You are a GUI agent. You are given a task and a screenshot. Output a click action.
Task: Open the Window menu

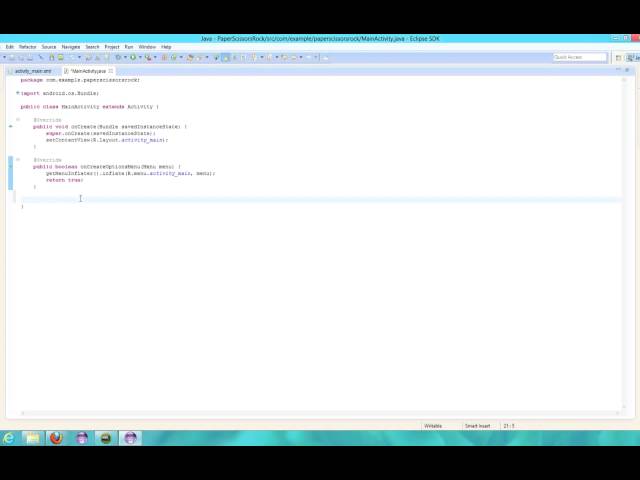click(x=147, y=47)
